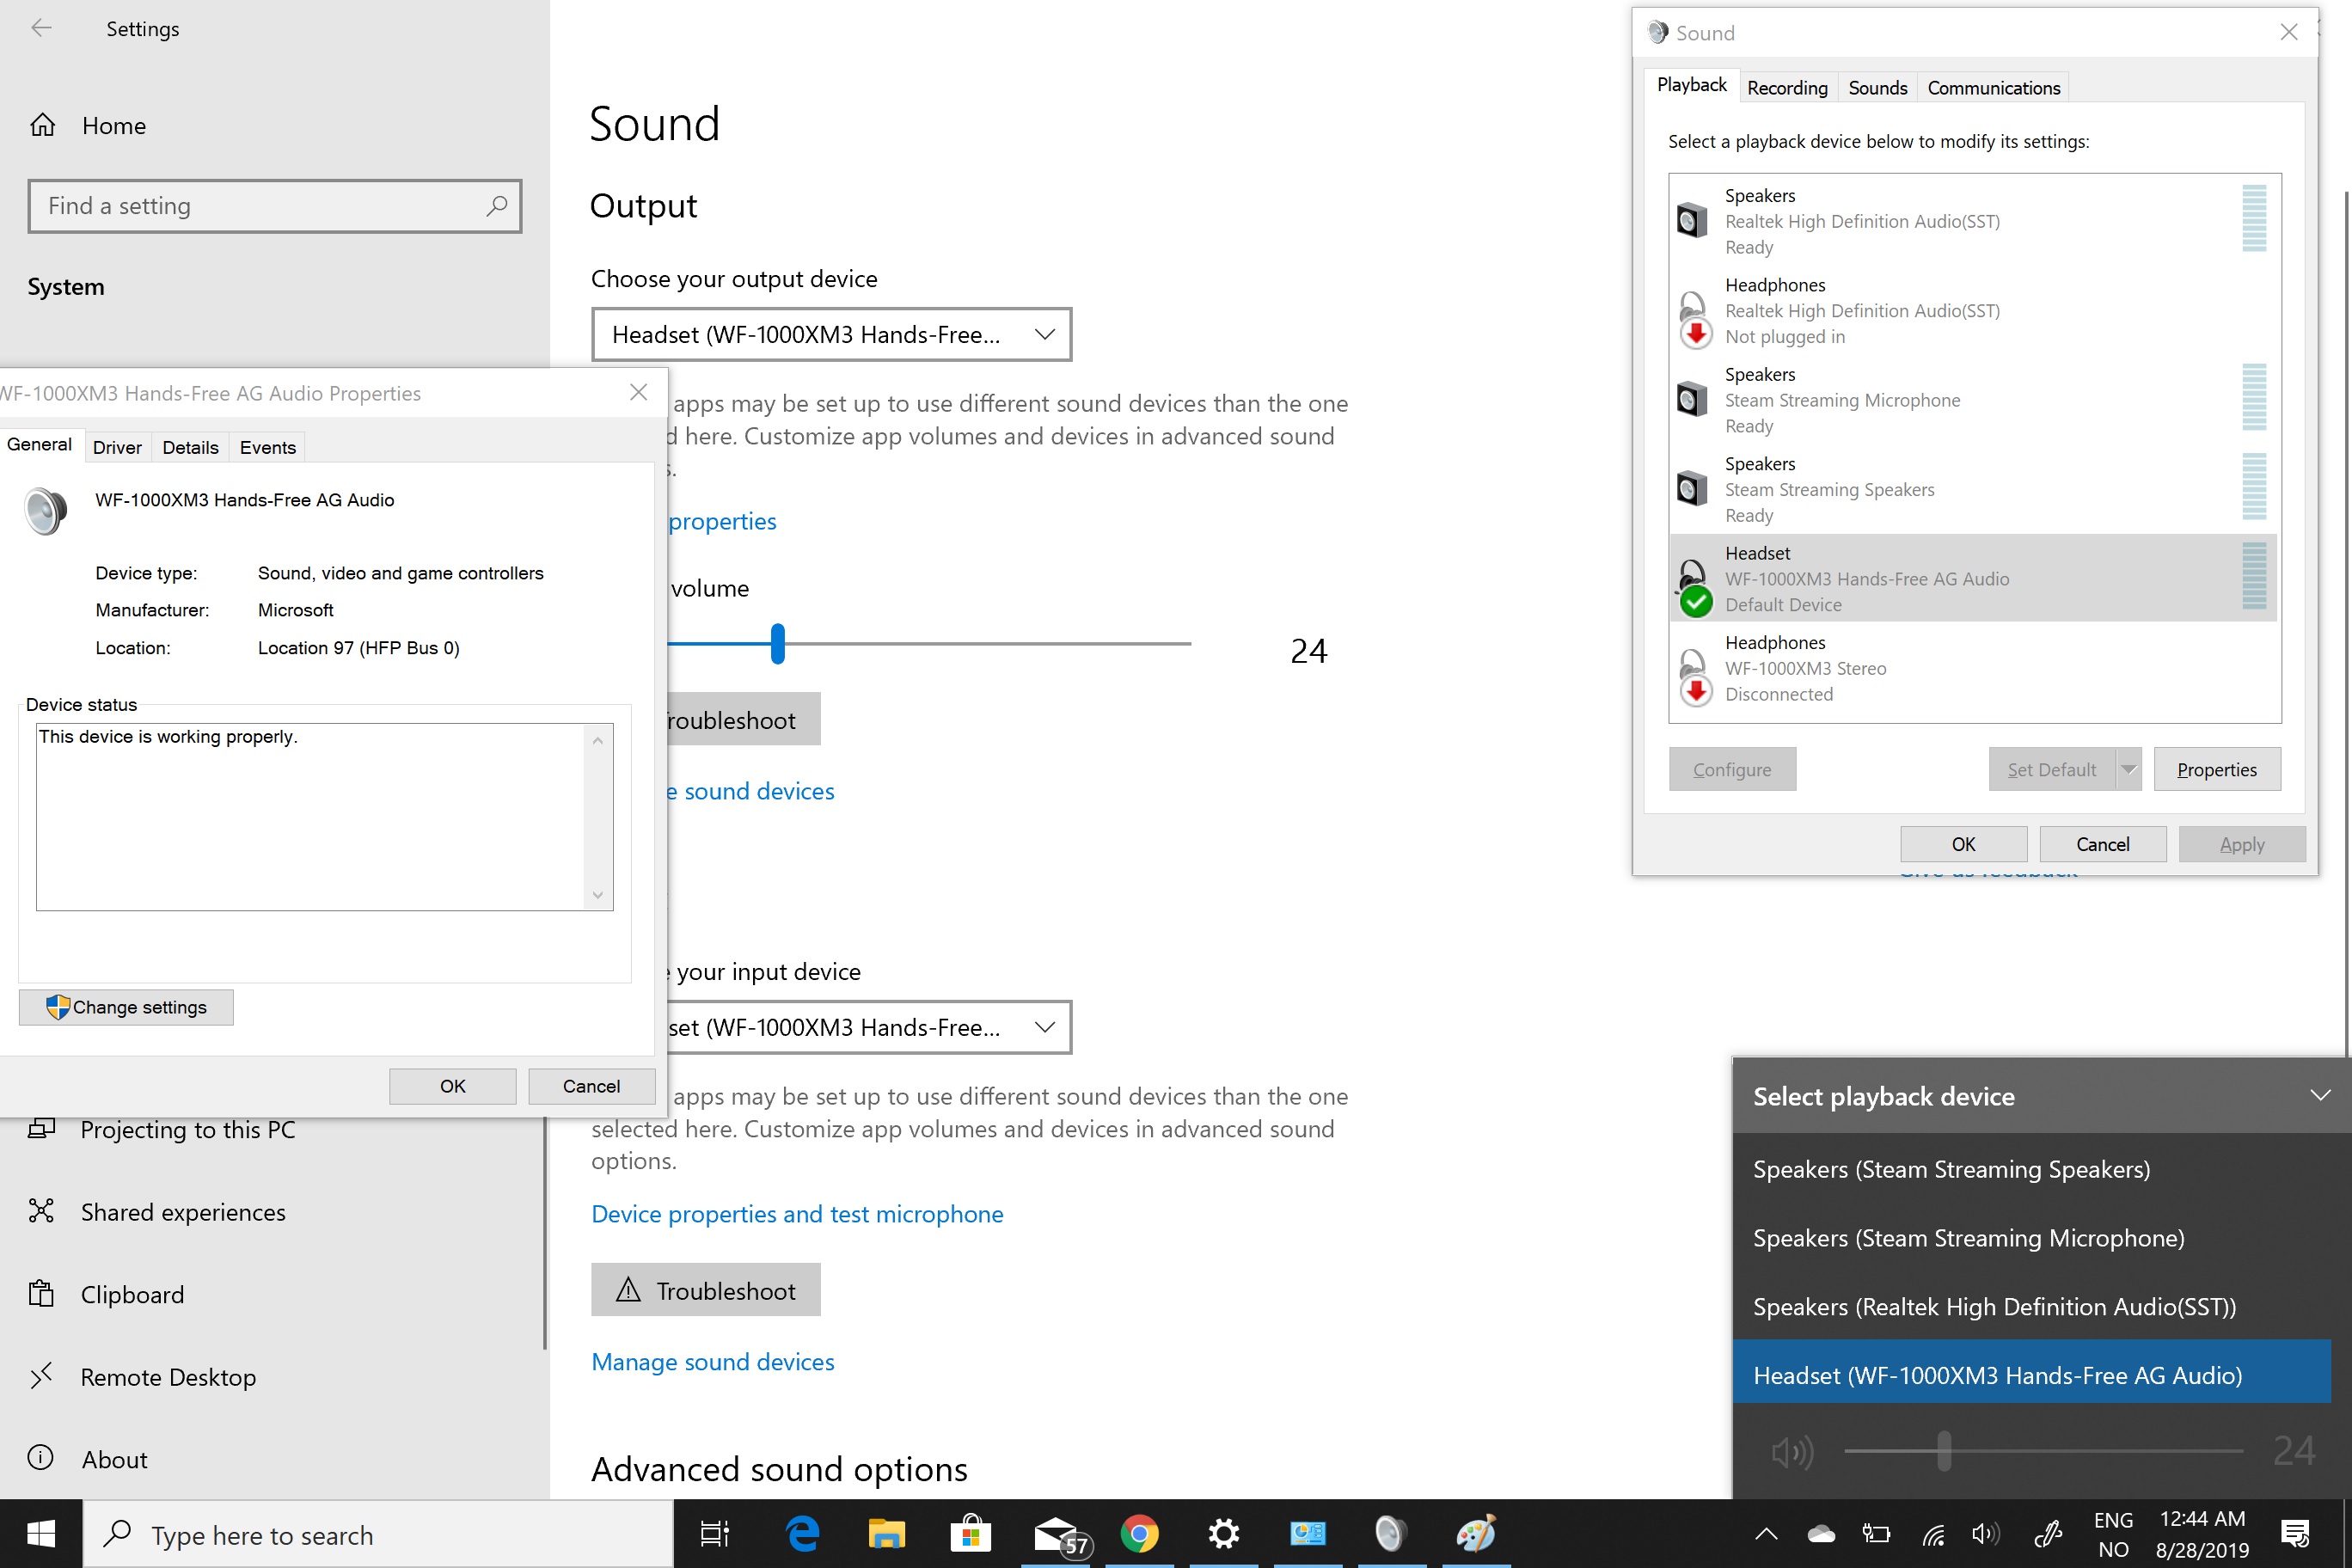
Task: Click the battery power tray icon
Action: [1876, 1534]
